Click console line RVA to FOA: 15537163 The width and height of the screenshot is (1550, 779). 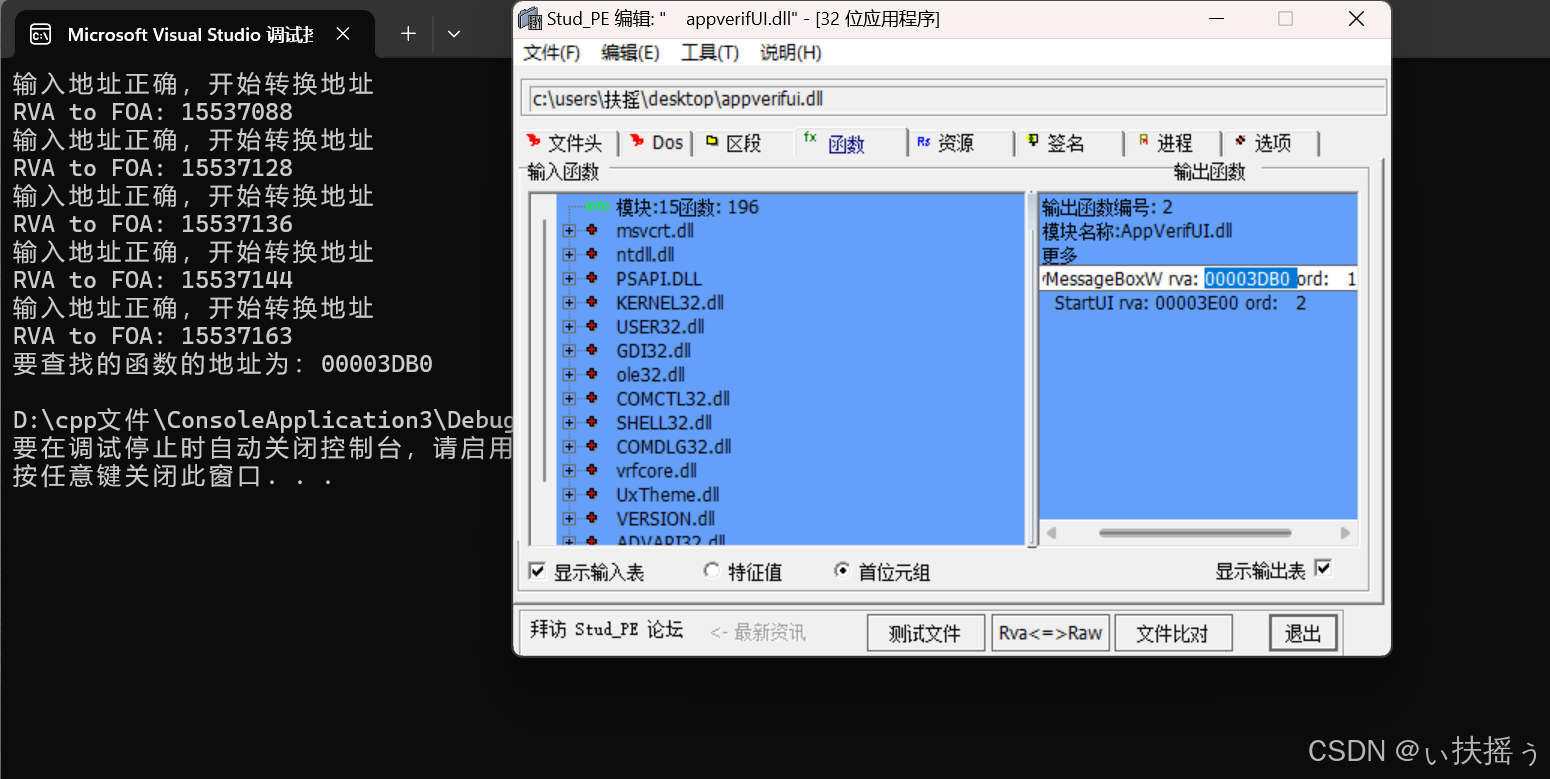point(153,336)
